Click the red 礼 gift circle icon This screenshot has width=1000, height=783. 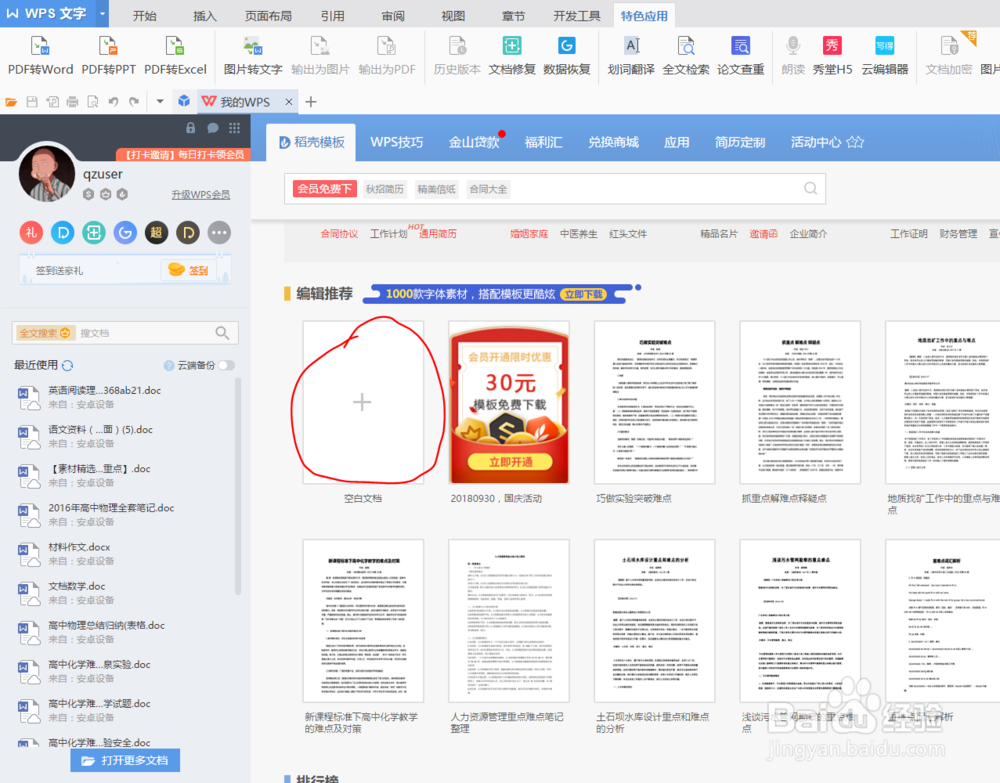(31, 233)
